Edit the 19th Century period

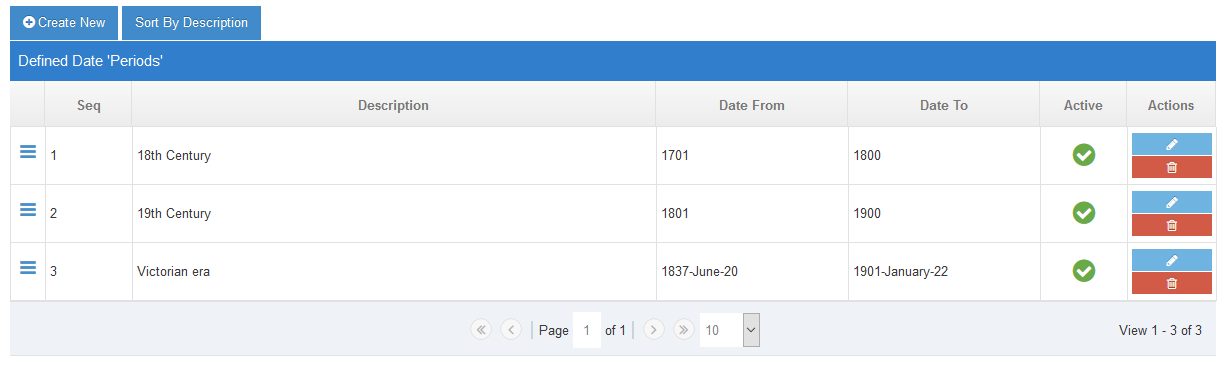coord(1171,202)
